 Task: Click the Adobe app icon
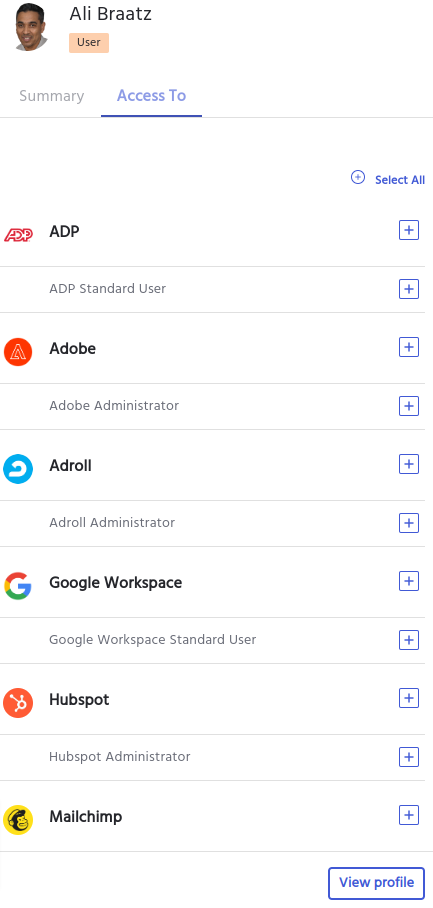[18, 352]
